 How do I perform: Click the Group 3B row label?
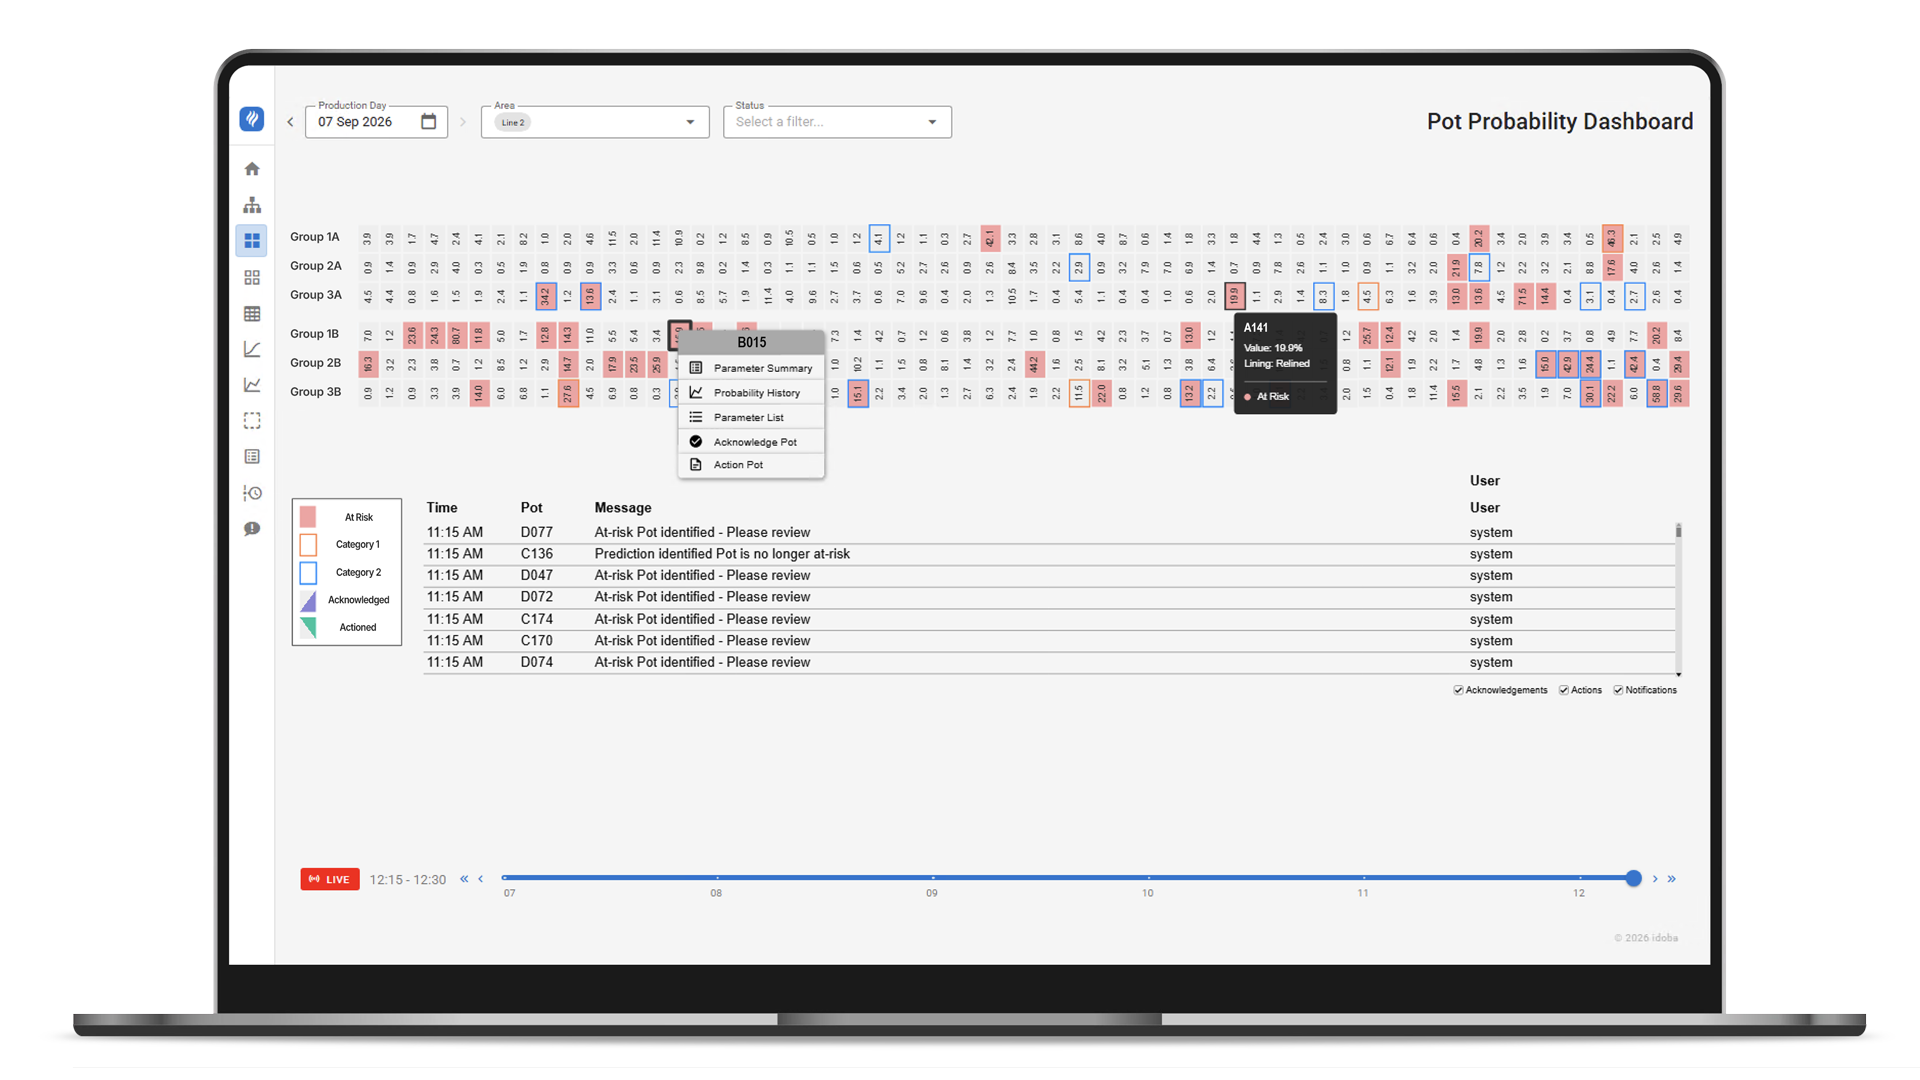point(316,392)
